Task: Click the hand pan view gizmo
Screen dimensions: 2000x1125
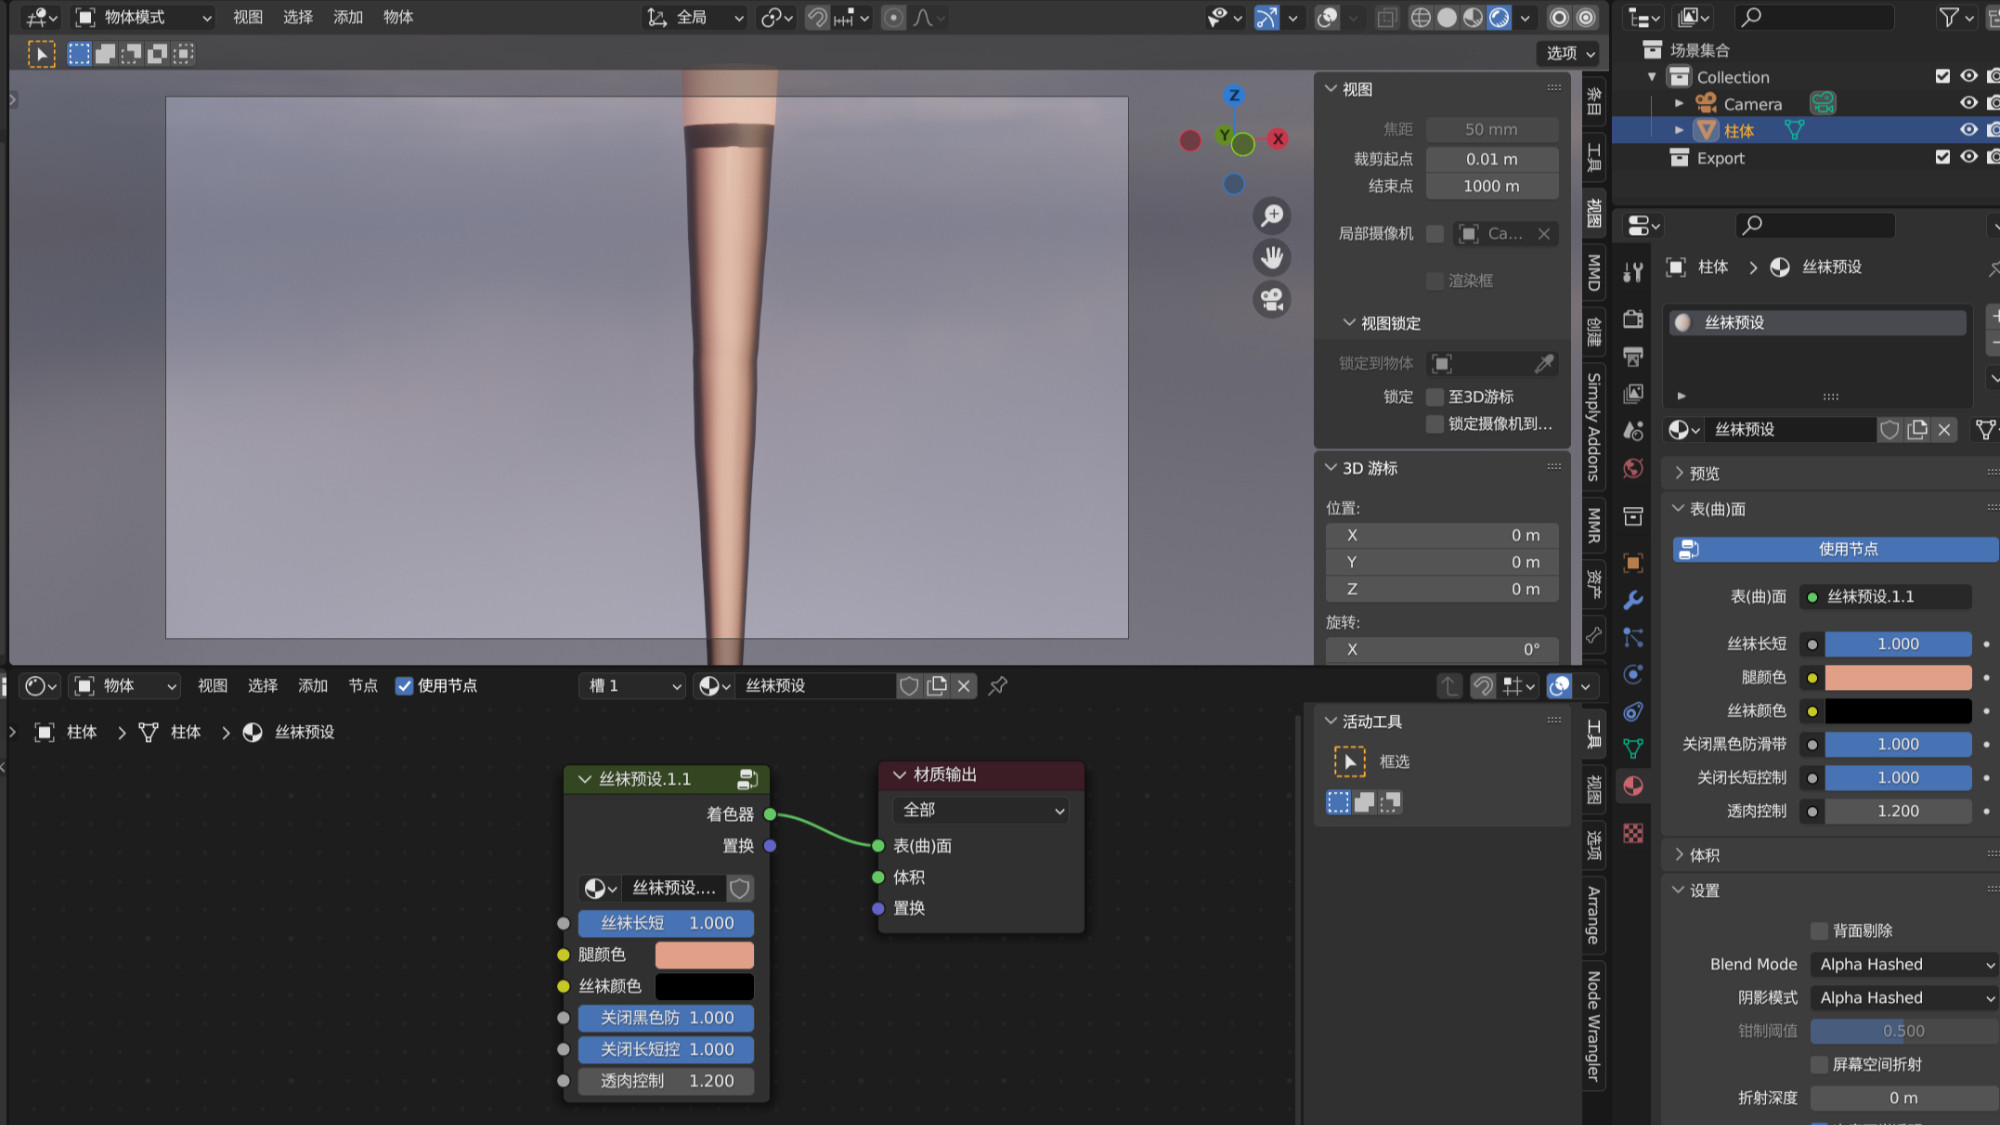Action: click(1272, 258)
